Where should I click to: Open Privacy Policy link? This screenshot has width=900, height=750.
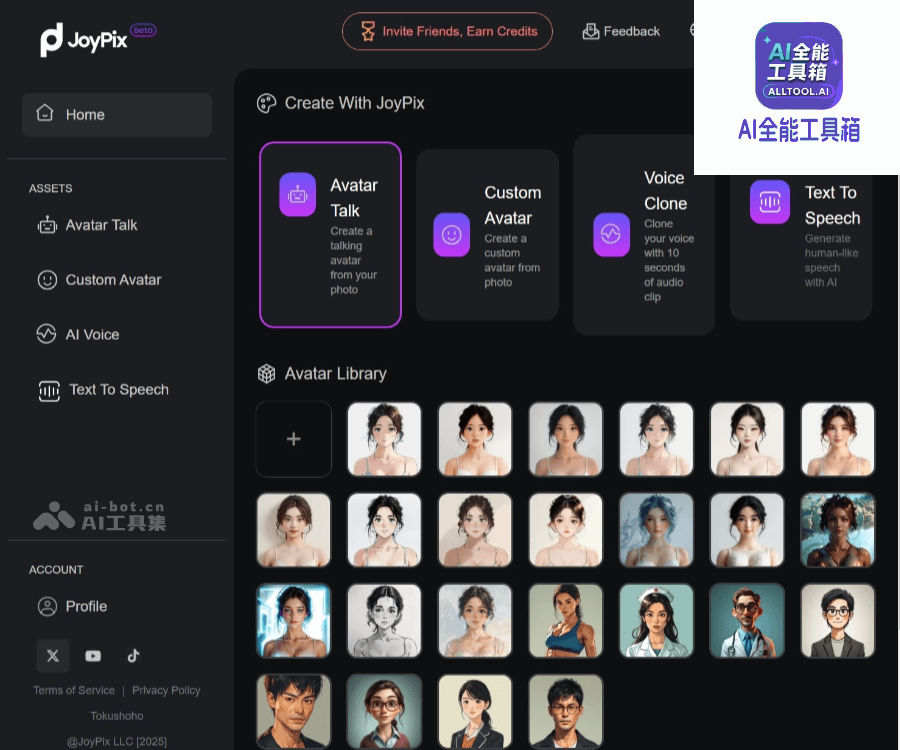tap(166, 690)
